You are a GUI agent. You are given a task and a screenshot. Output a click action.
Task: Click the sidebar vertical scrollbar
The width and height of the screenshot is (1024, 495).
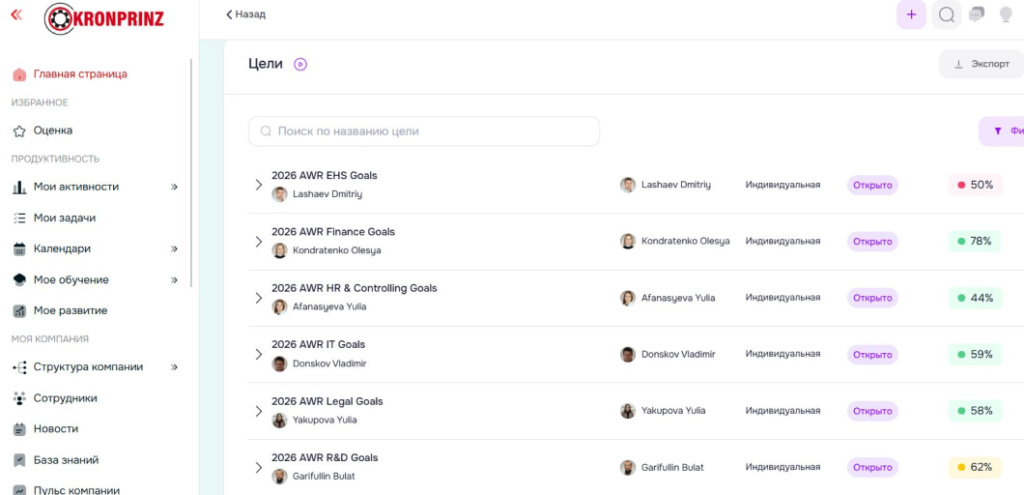(x=191, y=173)
